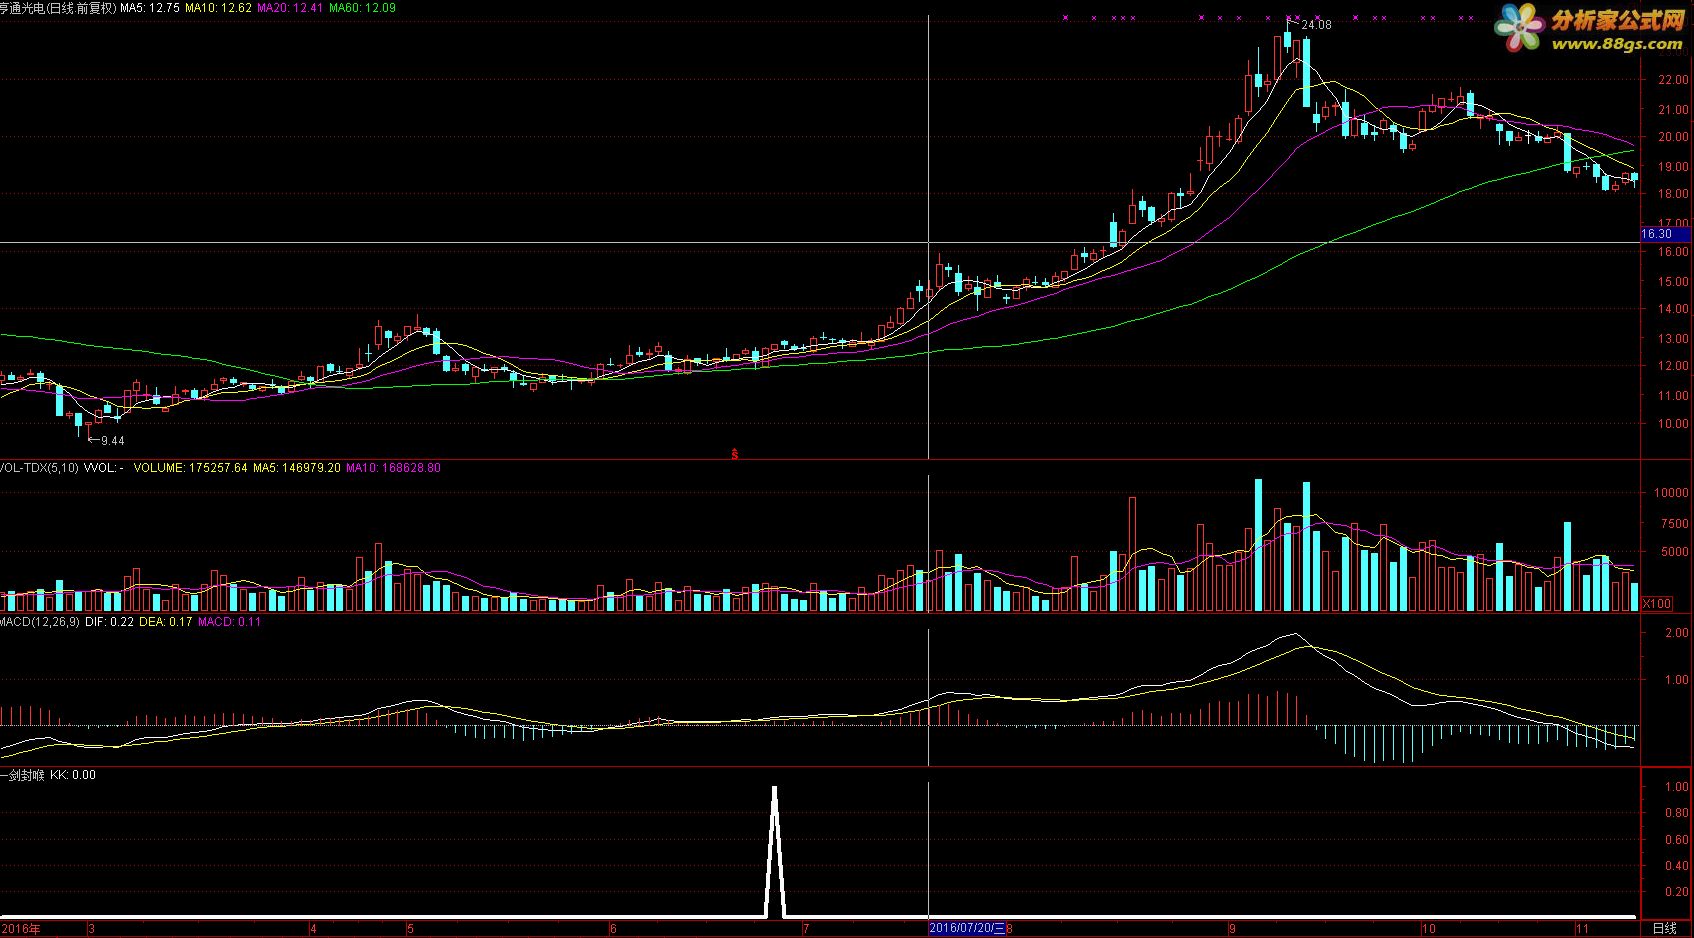The image size is (1694, 938).
Task: Click the 7500 volume axis label
Action: (x=1674, y=523)
